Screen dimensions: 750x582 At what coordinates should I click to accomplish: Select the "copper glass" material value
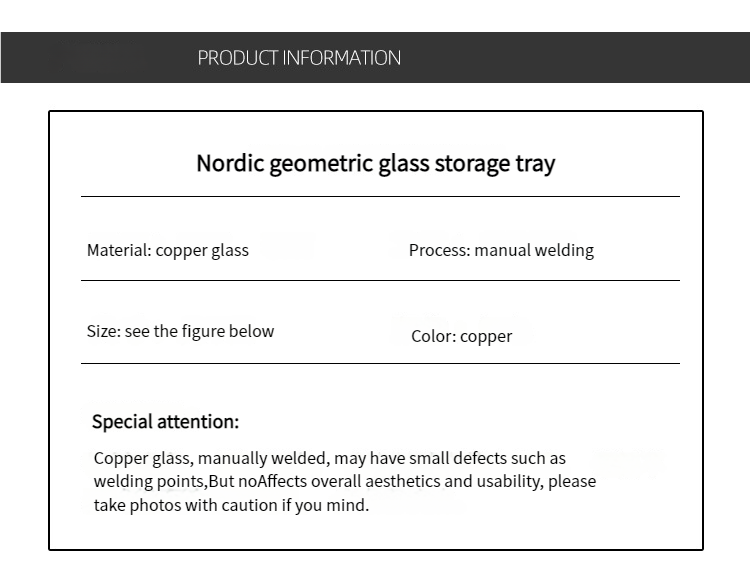click(x=202, y=250)
